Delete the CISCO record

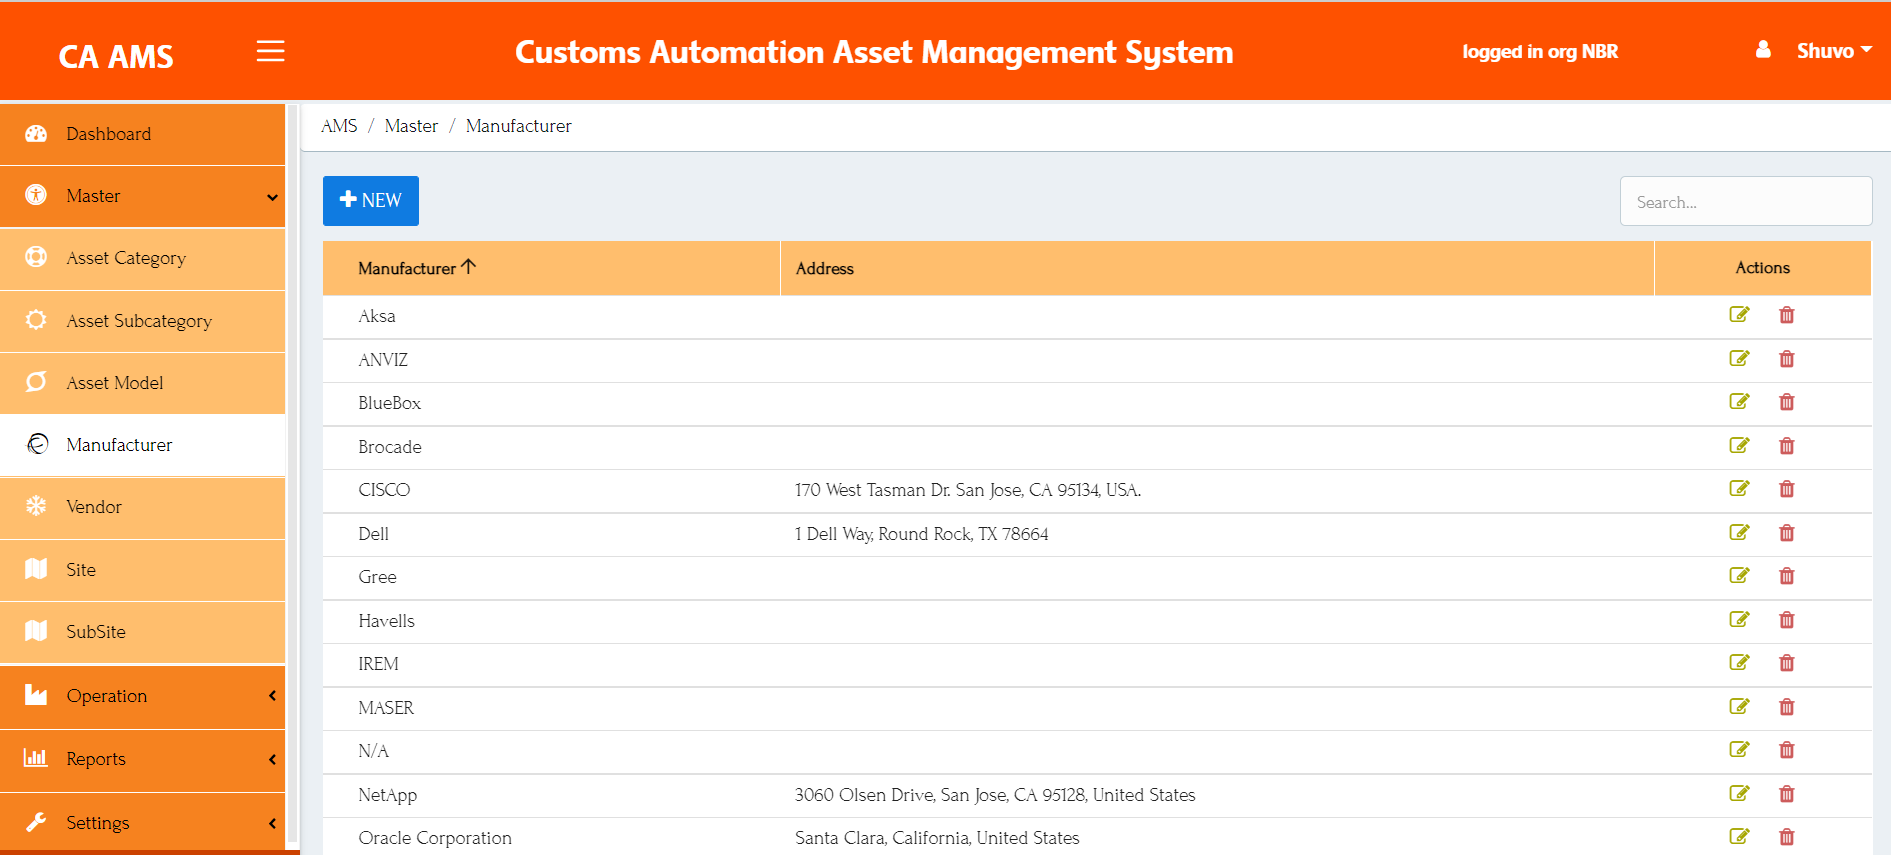1787,489
